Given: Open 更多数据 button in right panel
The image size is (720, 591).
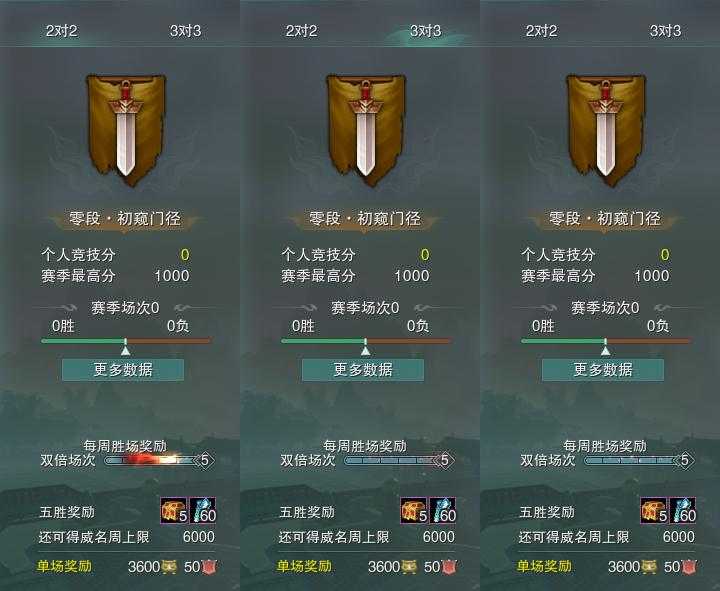Looking at the screenshot, I should click(x=603, y=370).
